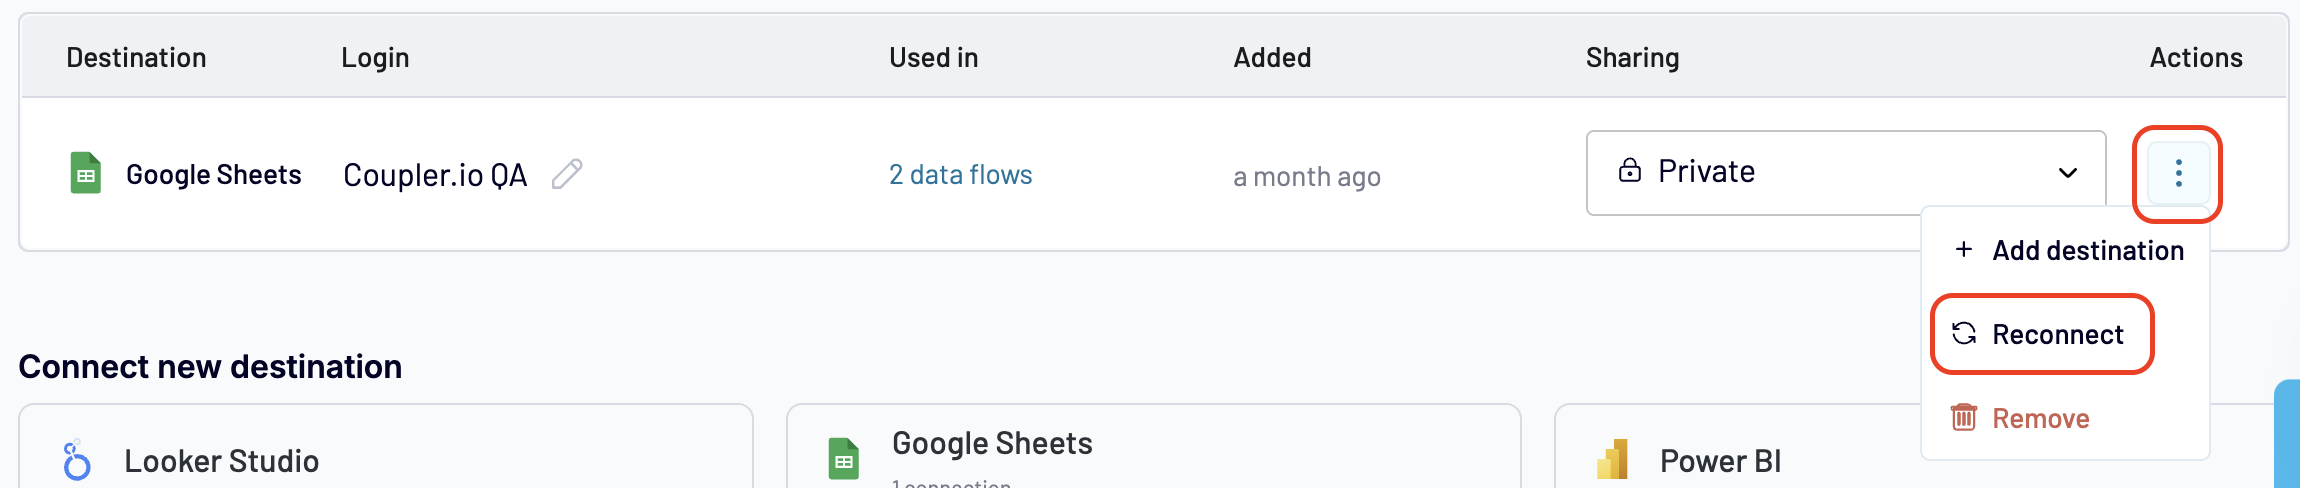This screenshot has height=488, width=2300.
Task: Click the Coupler.io QA login name
Action: coord(435,175)
